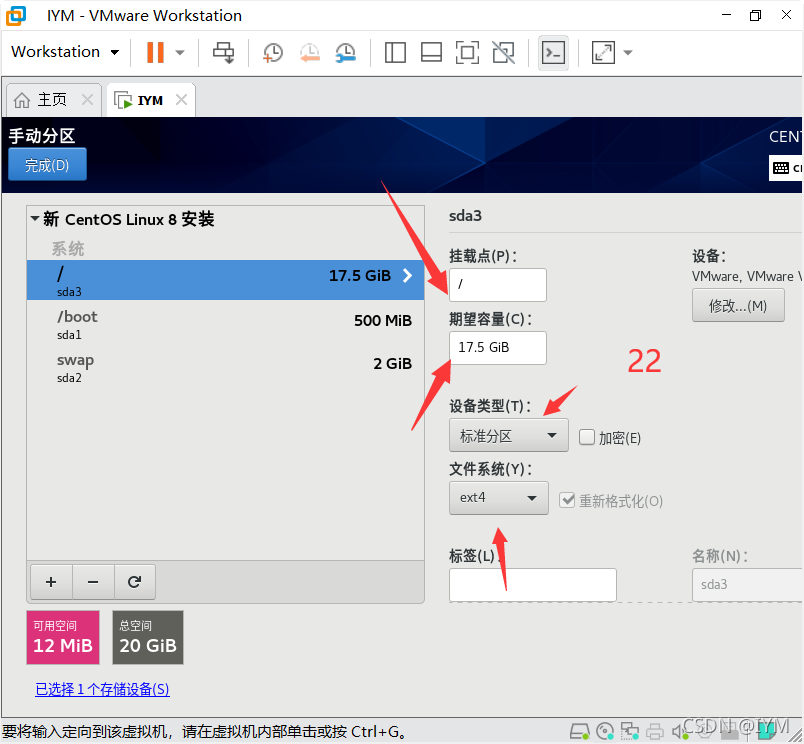Switch to the 主页 tab
Screen dimensions: 804x744
[52, 99]
